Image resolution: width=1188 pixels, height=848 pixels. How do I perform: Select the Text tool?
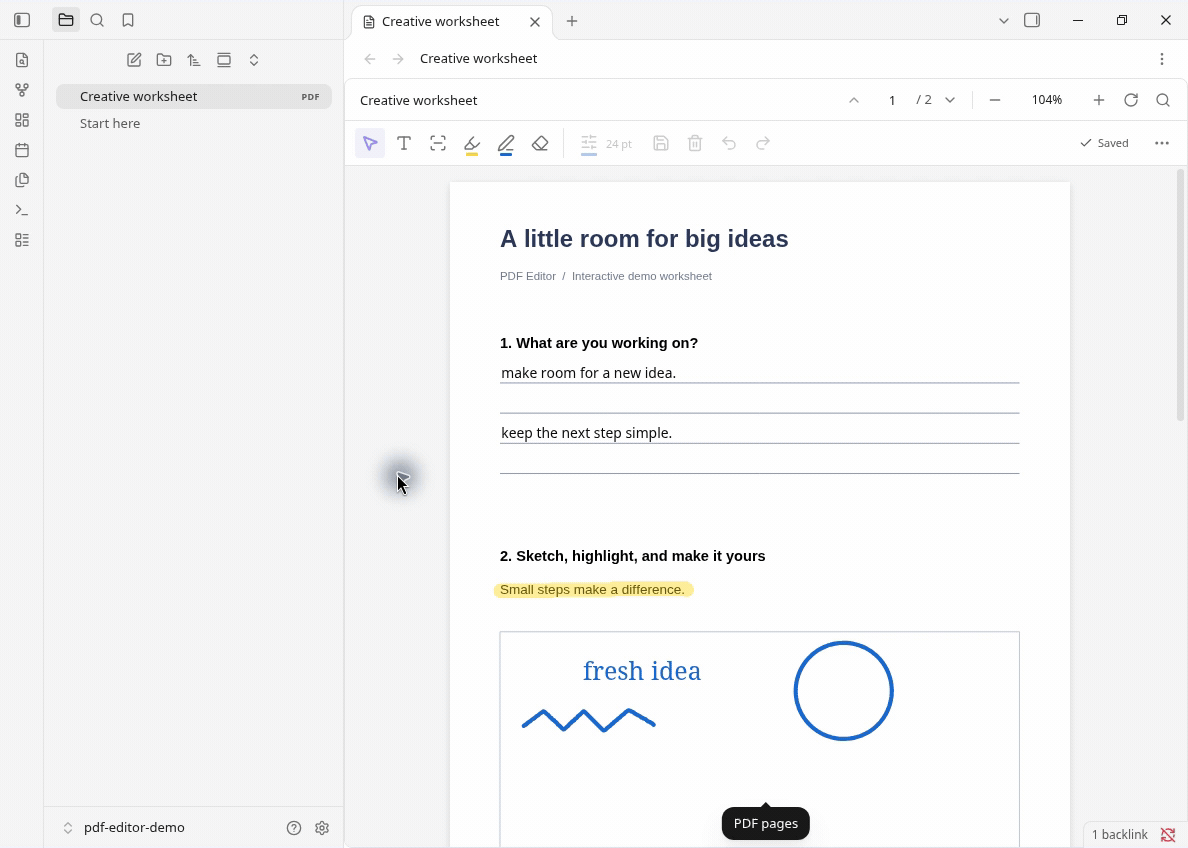[404, 143]
